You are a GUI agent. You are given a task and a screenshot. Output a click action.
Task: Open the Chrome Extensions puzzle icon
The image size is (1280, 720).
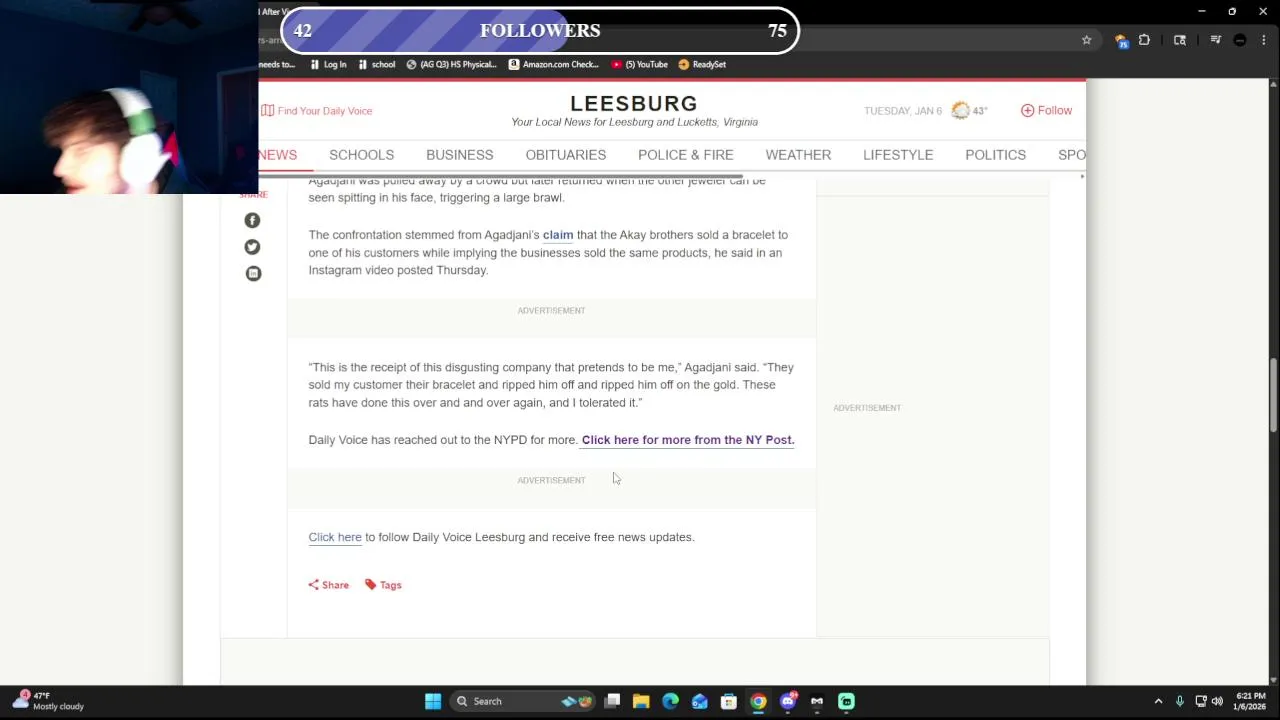click(1144, 40)
